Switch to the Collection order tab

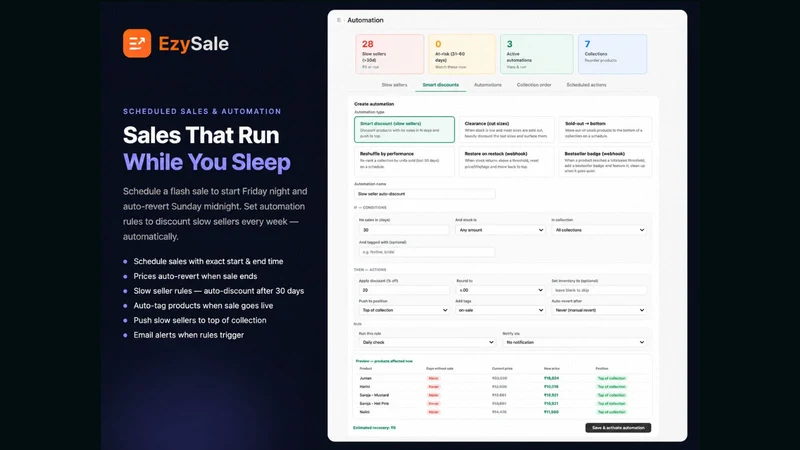[534, 85]
